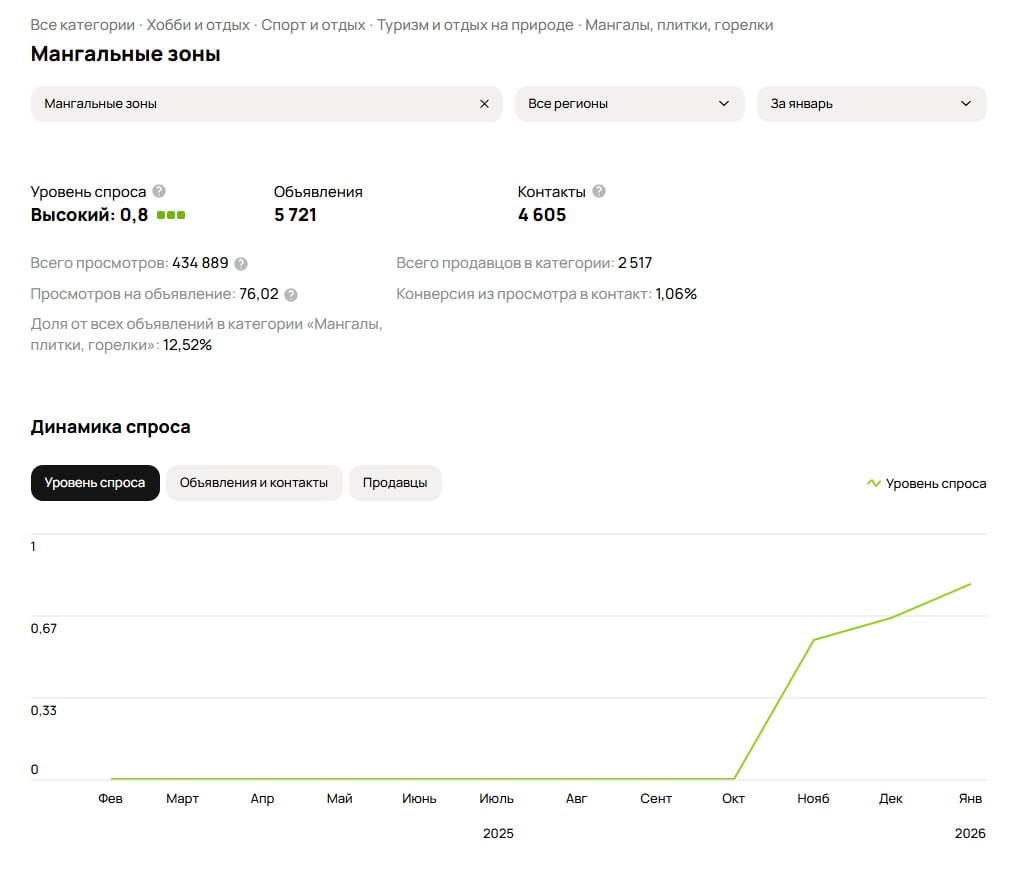Clear the Мангальные зоны search field

tap(484, 104)
